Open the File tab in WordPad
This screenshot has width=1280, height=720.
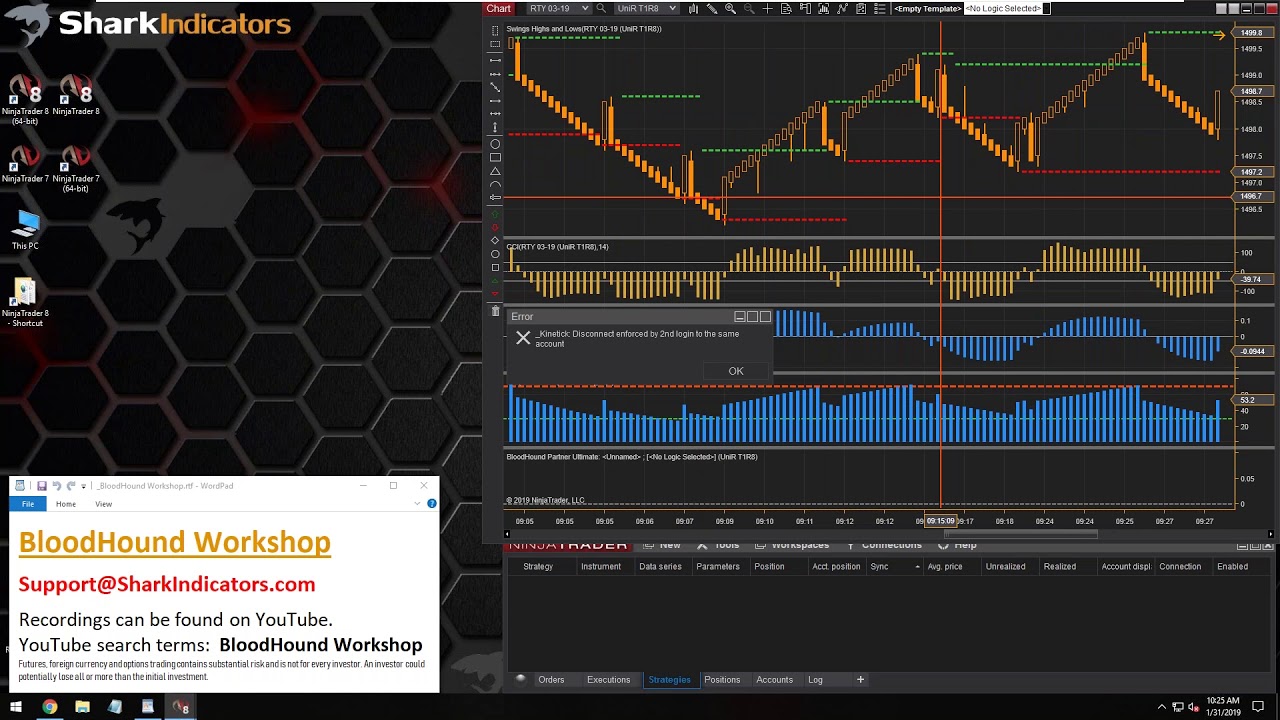coord(28,504)
